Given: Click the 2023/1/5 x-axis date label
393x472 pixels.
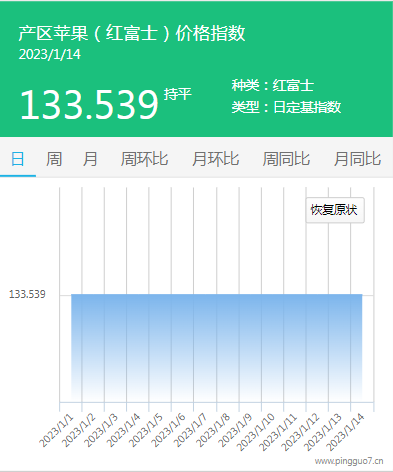Looking at the screenshot, I should (146, 430).
